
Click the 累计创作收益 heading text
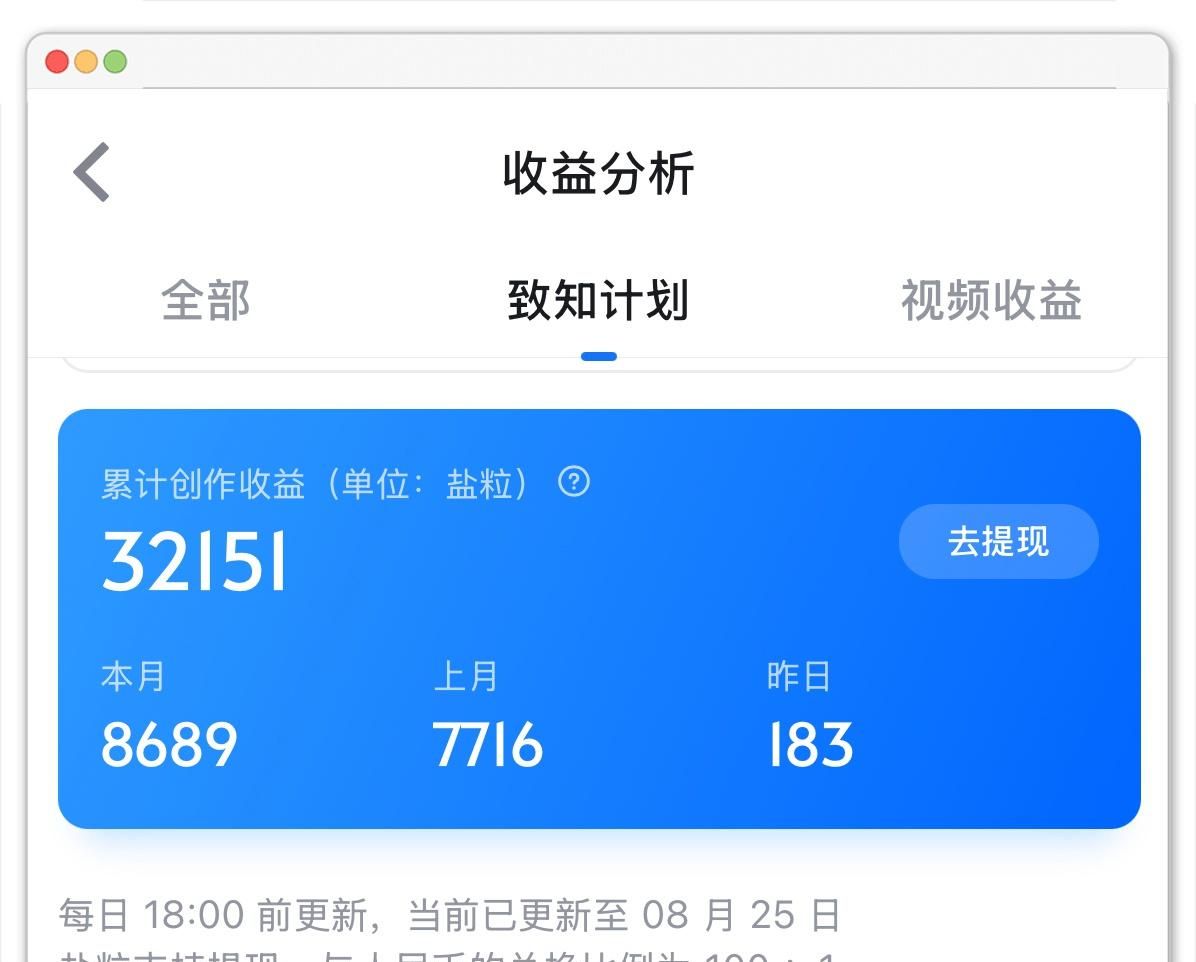click(203, 484)
